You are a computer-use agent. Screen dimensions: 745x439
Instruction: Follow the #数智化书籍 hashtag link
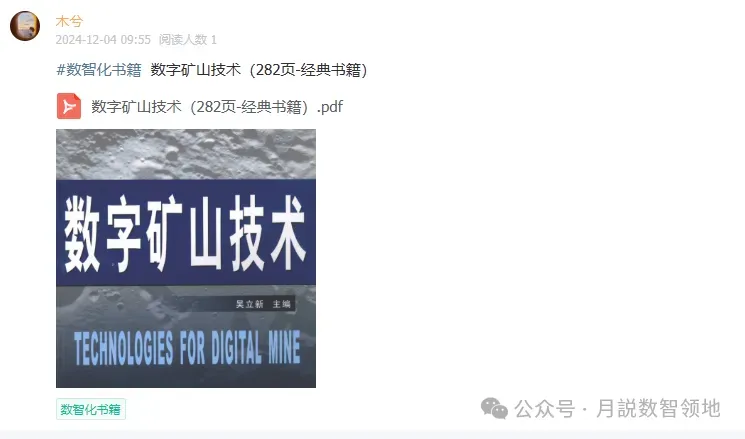pos(99,70)
